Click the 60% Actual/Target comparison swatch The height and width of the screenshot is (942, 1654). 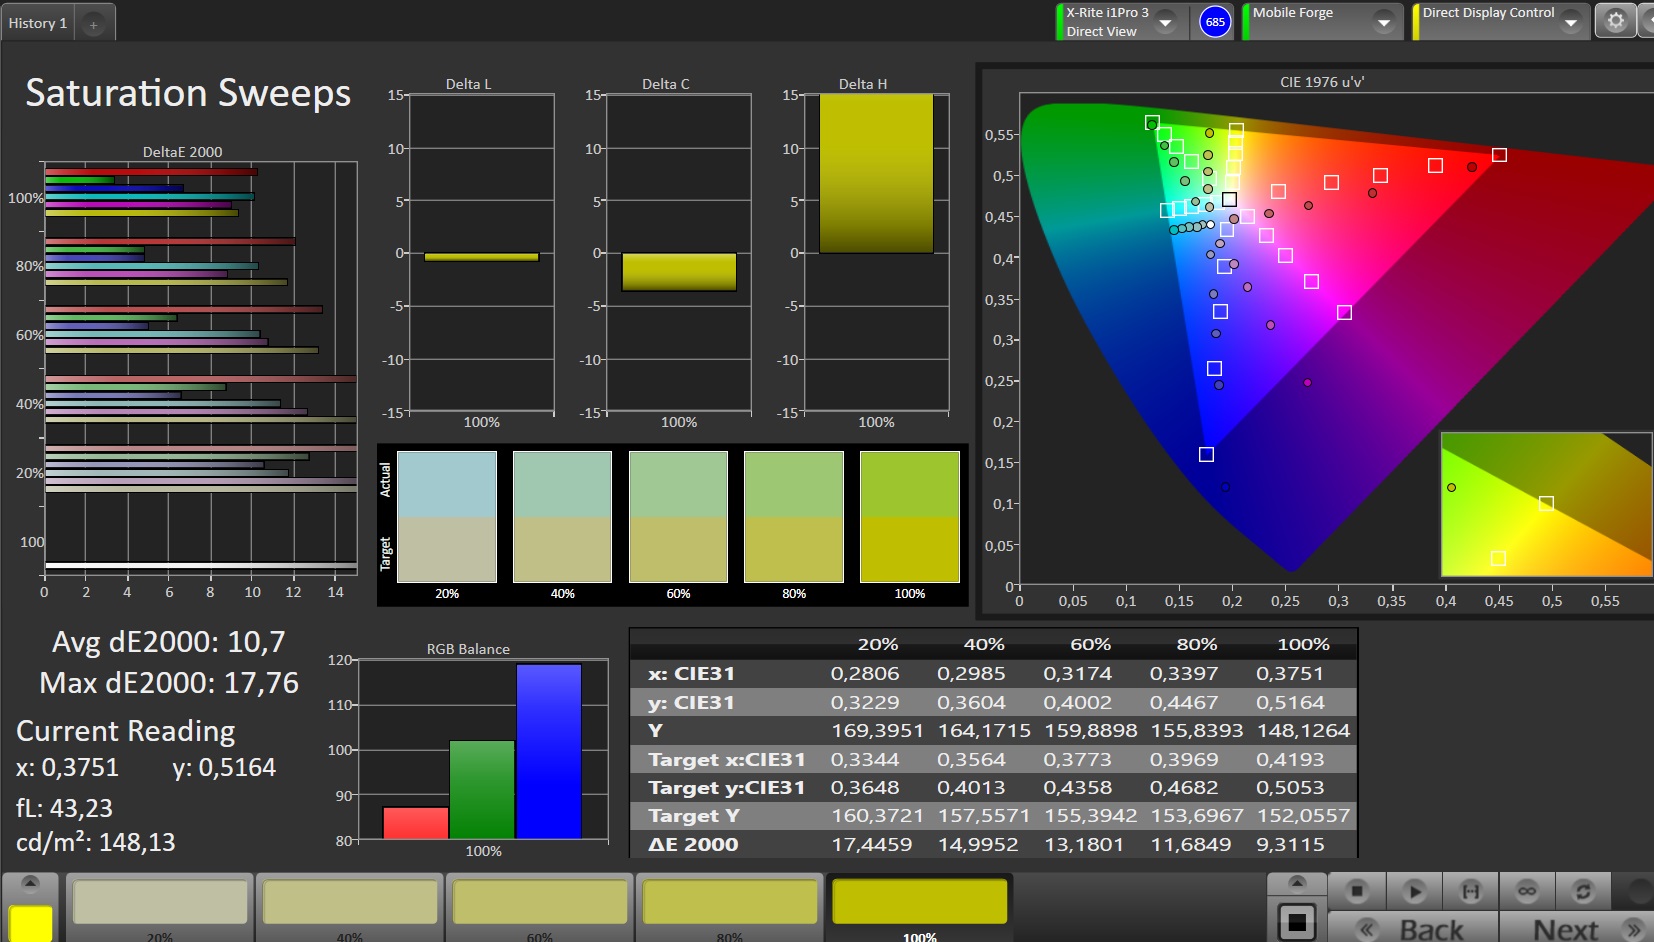(678, 516)
